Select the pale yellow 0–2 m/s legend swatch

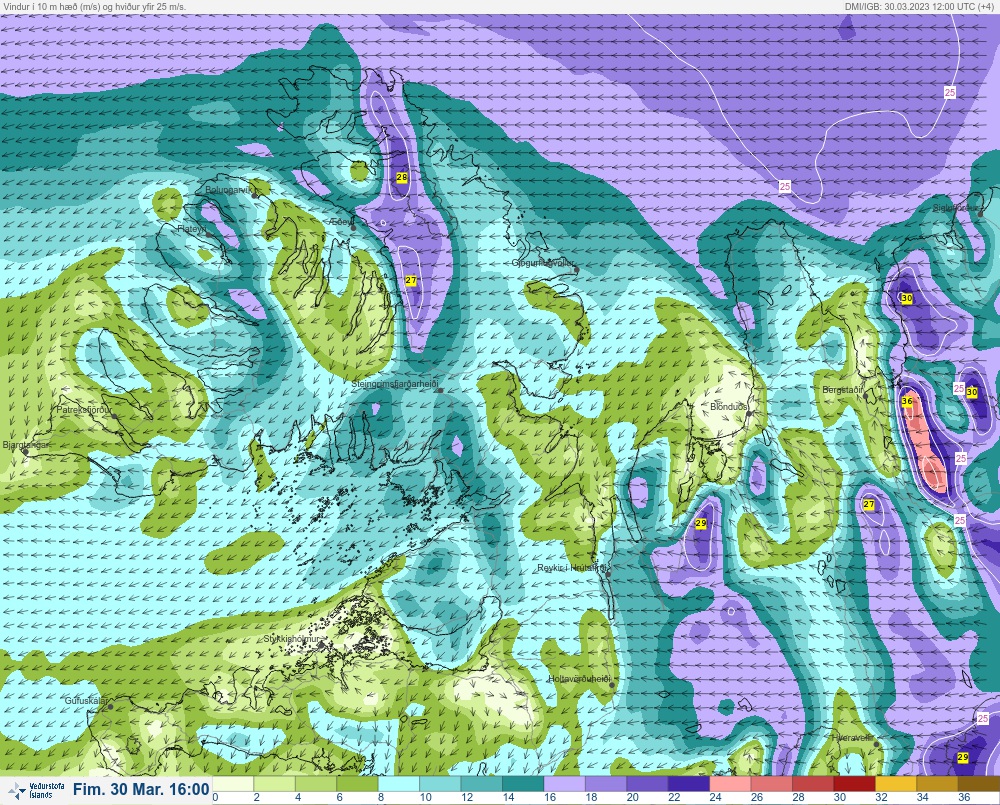233,783
